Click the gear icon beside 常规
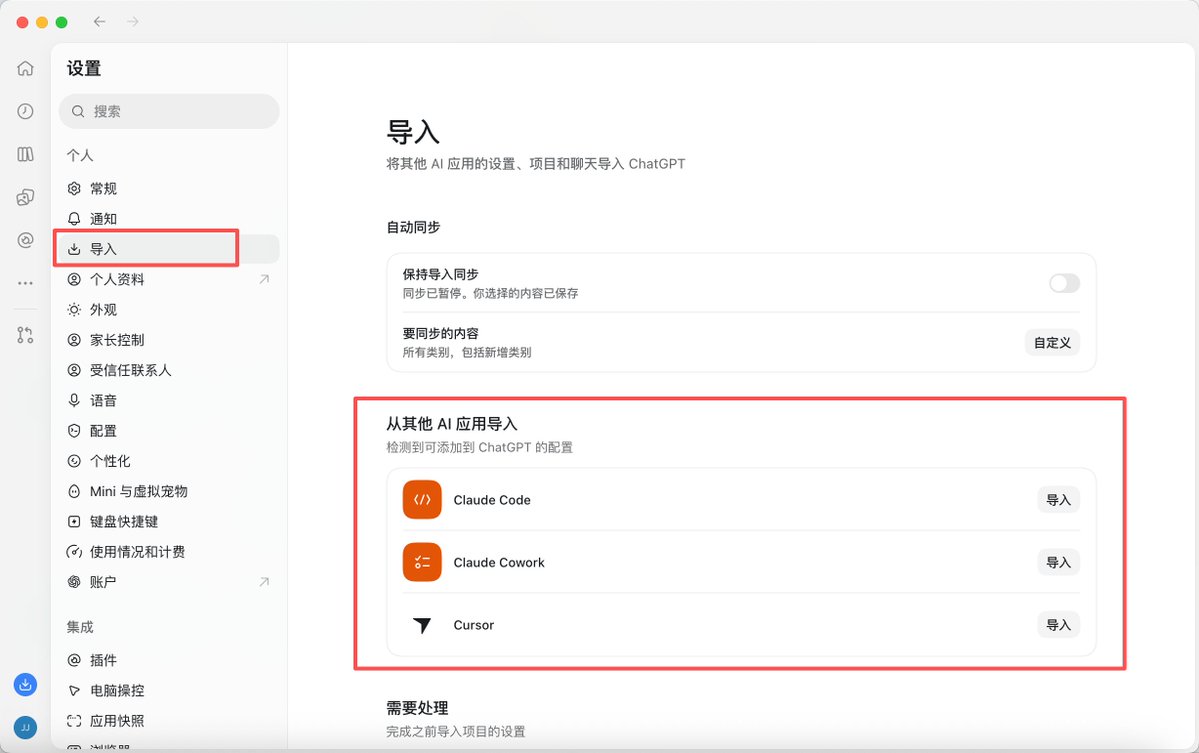1199x753 pixels. click(x=74, y=189)
